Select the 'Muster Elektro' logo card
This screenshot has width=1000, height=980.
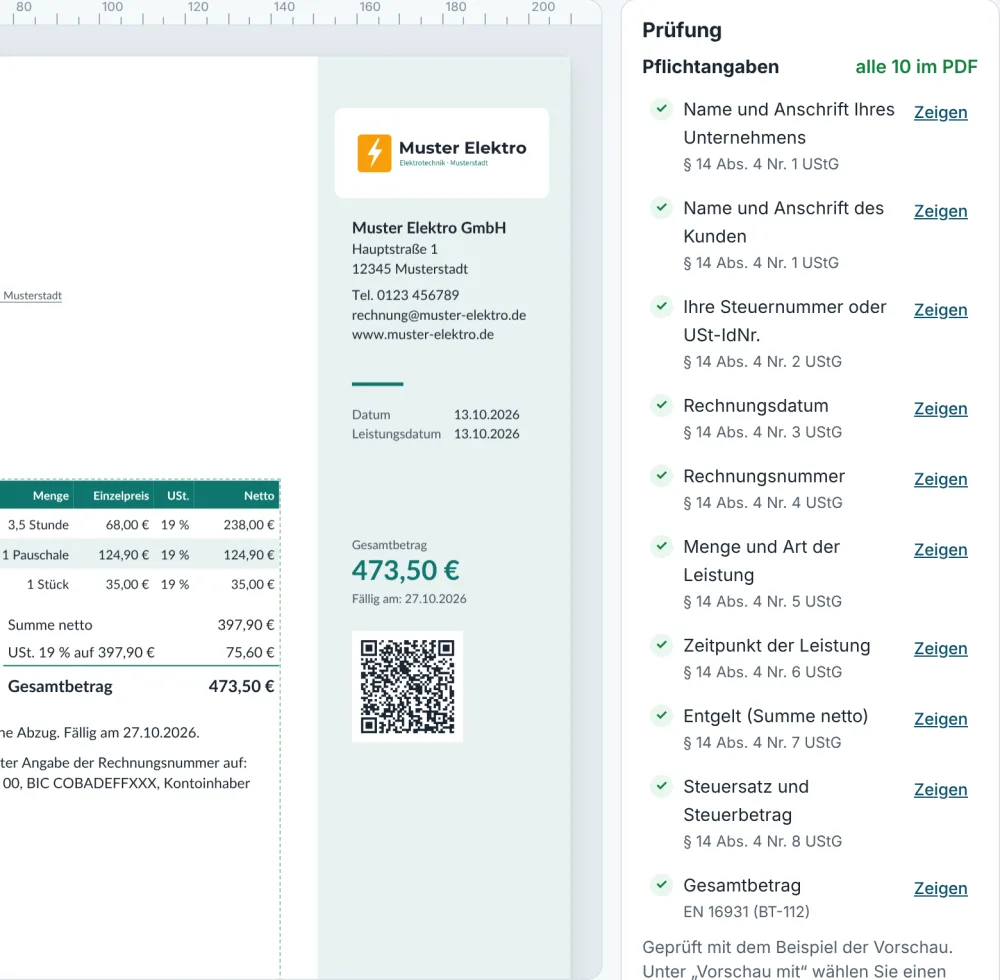pyautogui.click(x=441, y=153)
